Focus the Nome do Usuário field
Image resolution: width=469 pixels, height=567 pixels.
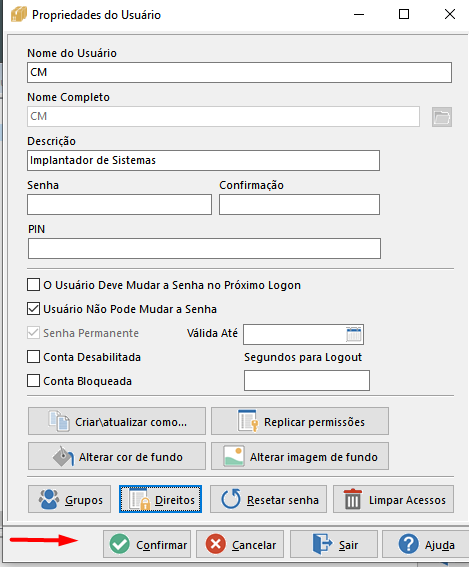(x=239, y=72)
